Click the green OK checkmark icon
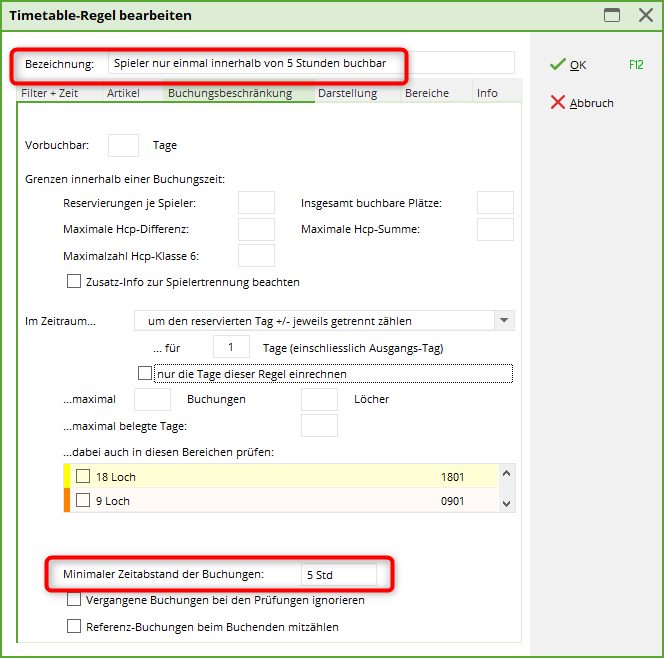This screenshot has width=664, height=658. coord(558,65)
